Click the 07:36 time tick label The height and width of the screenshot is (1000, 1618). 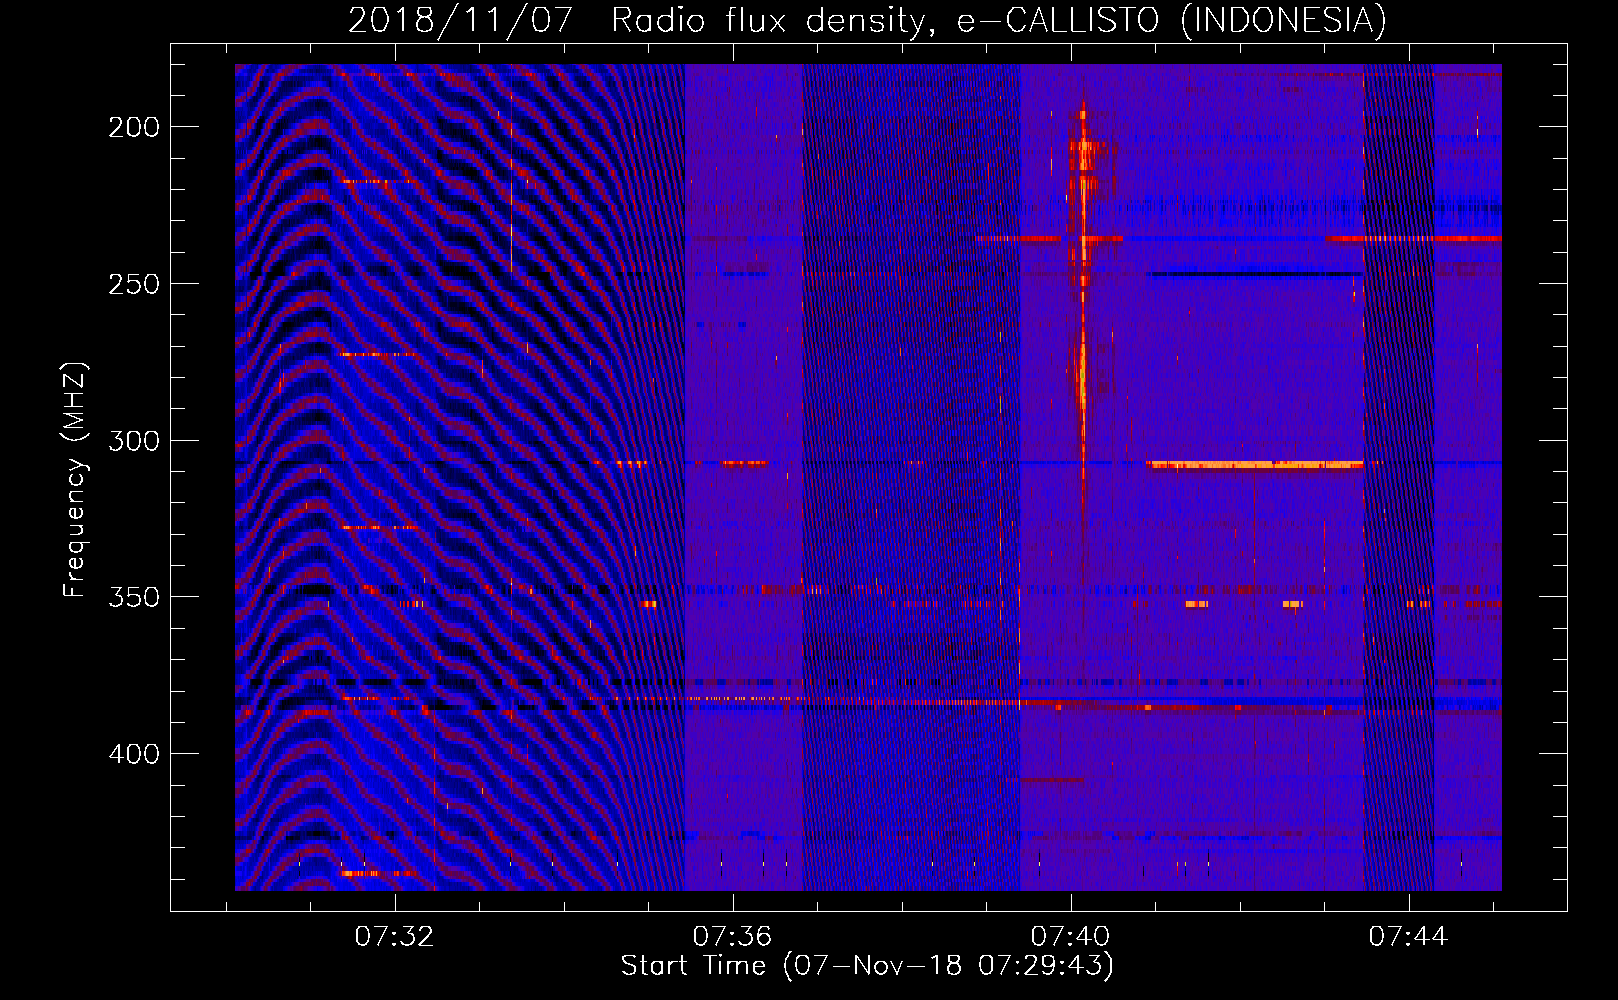tap(733, 937)
